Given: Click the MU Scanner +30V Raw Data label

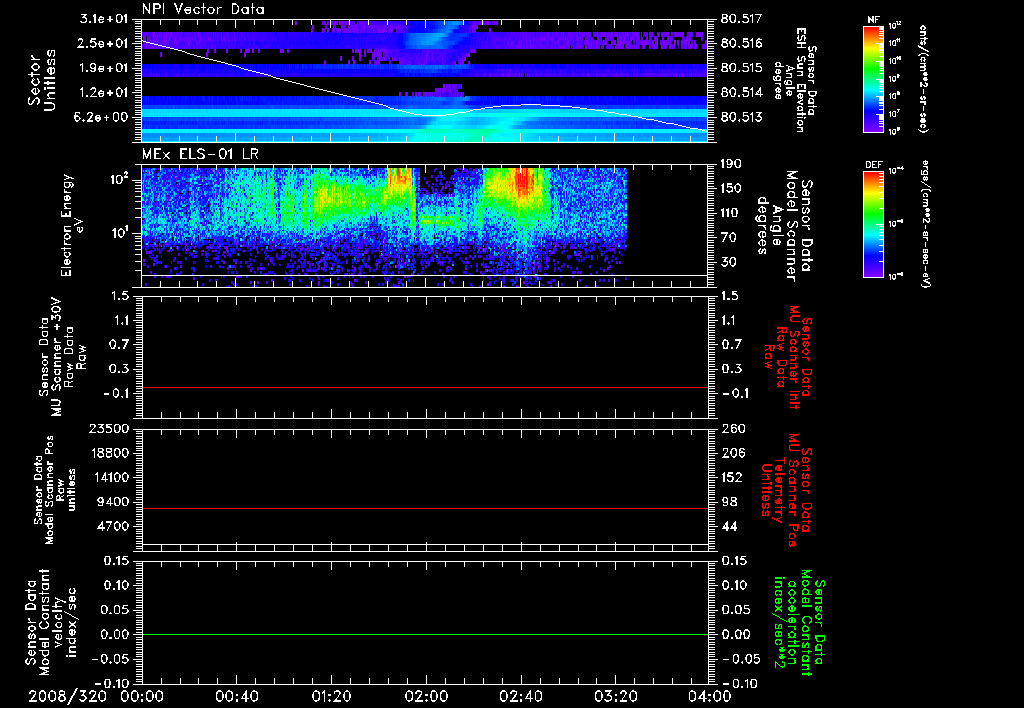Looking at the screenshot, I should [x=62, y=357].
